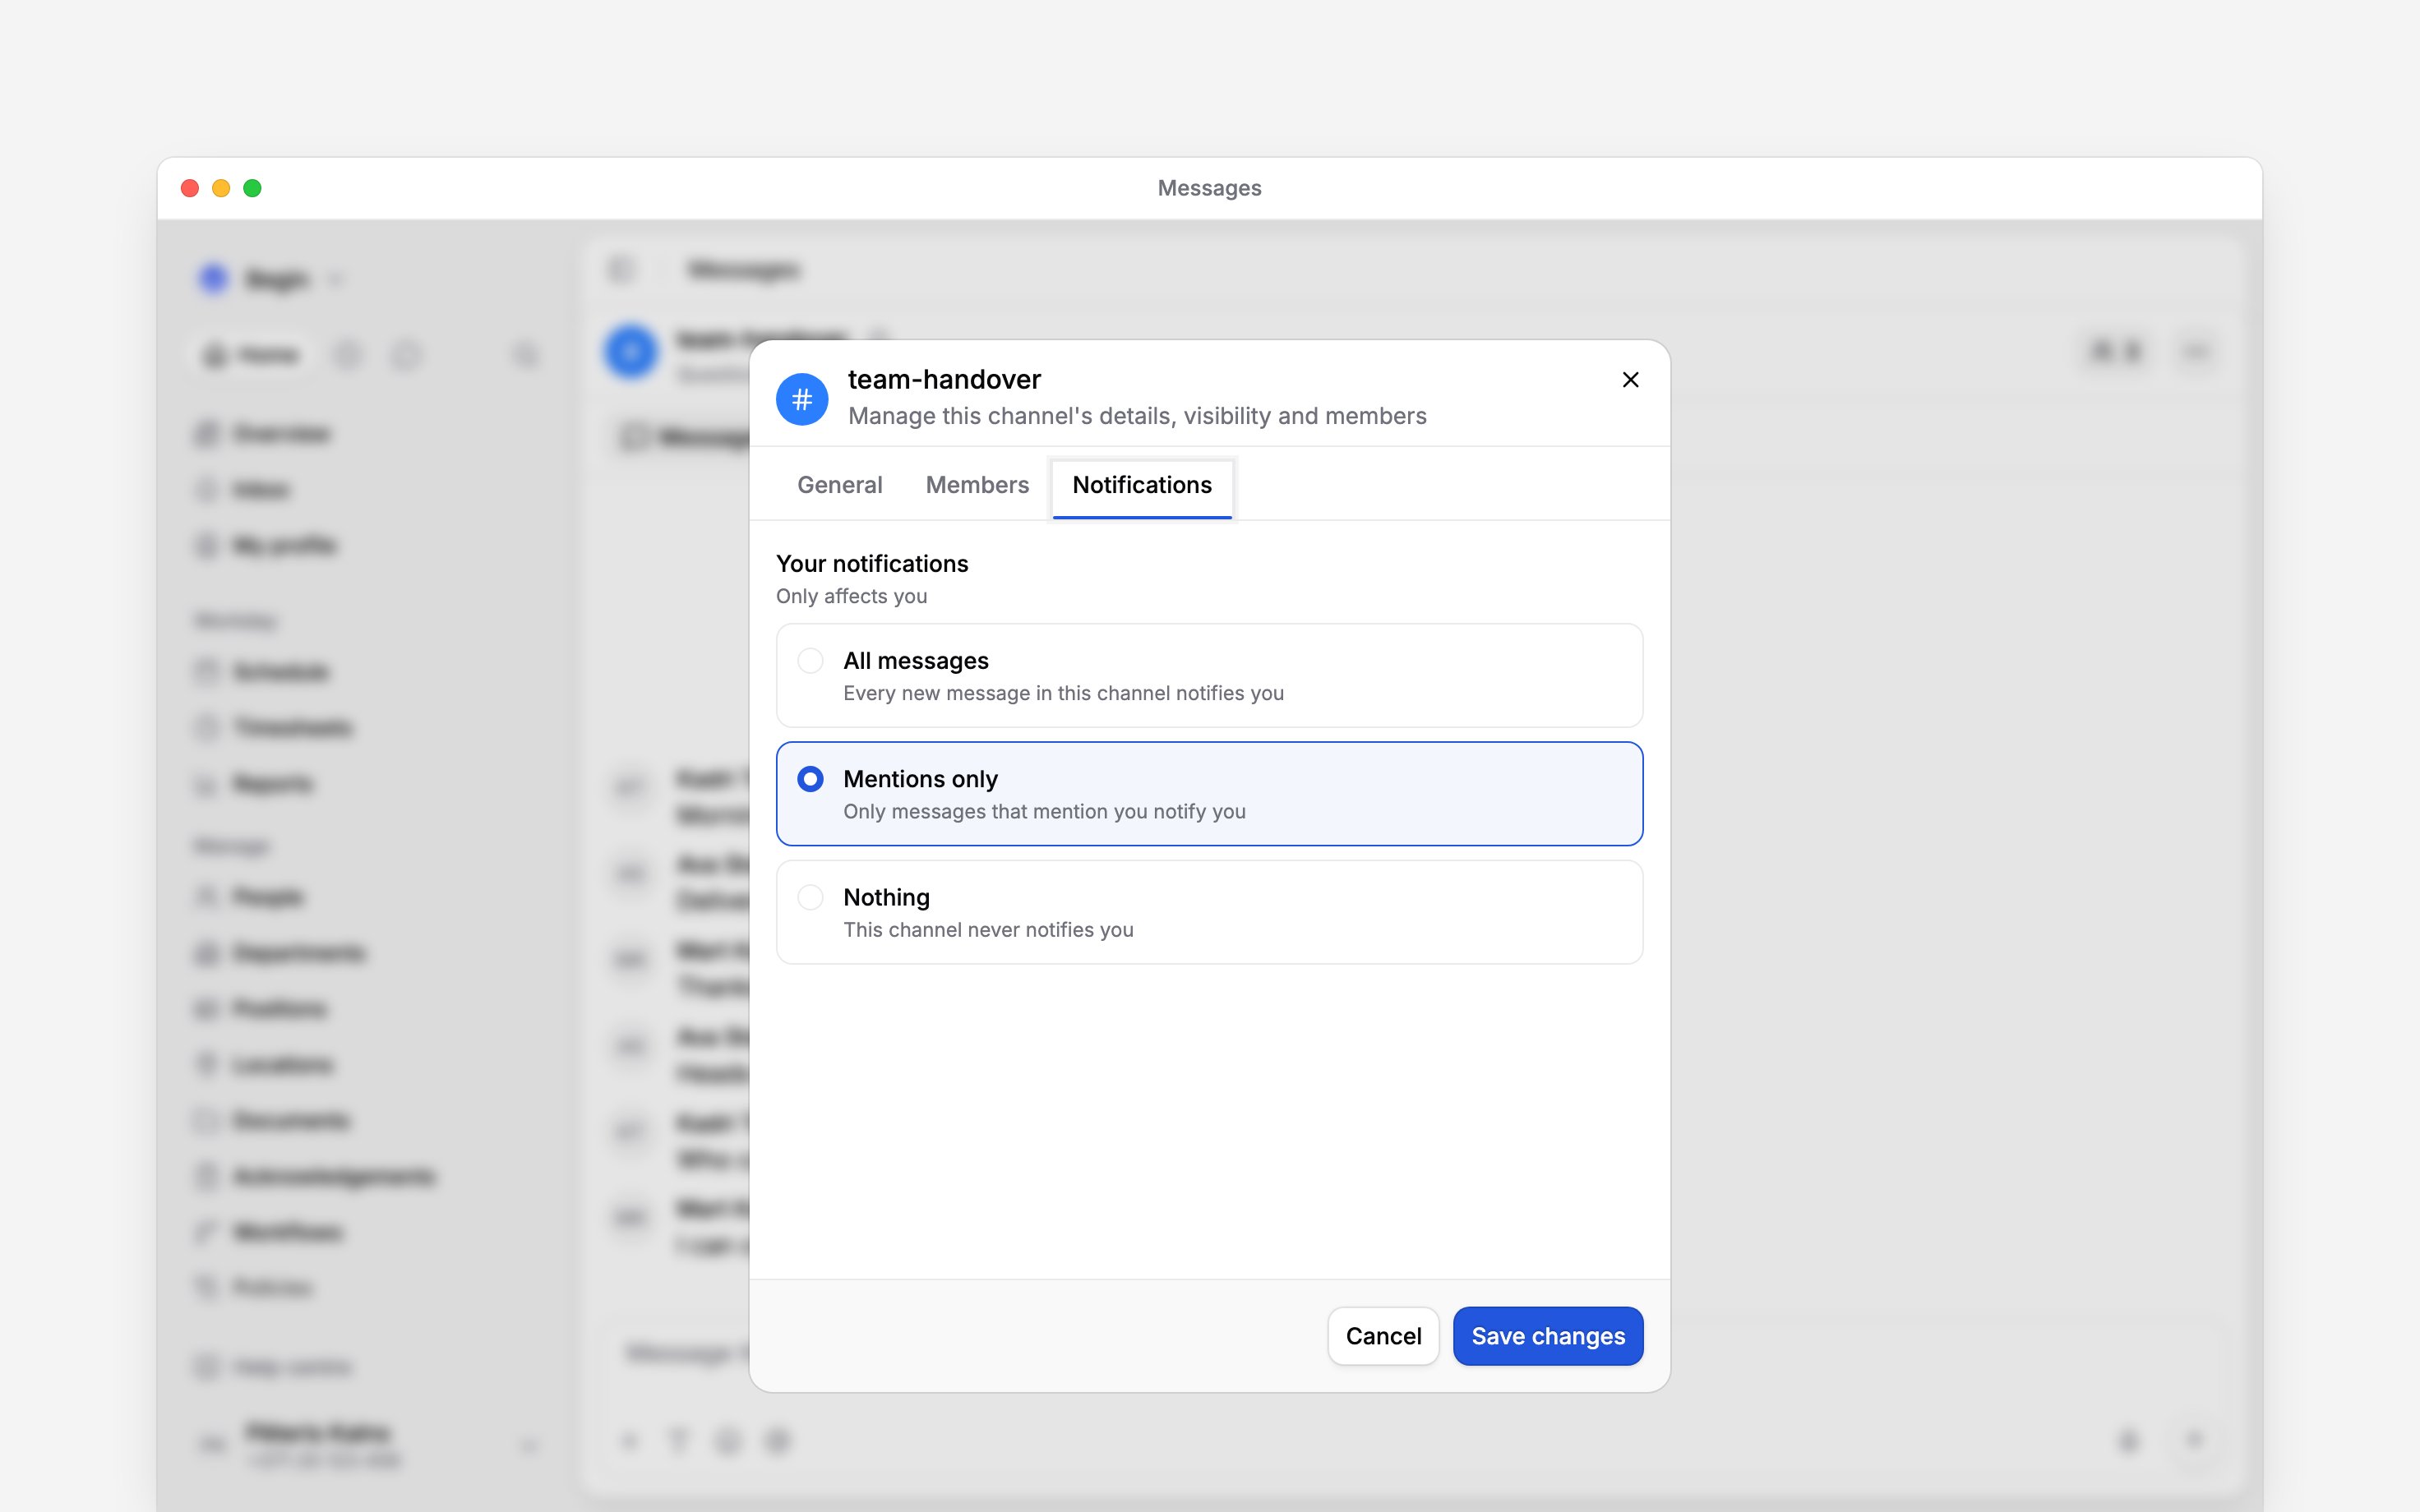Click 'Every new message in this channel notifies you'

tap(1063, 693)
